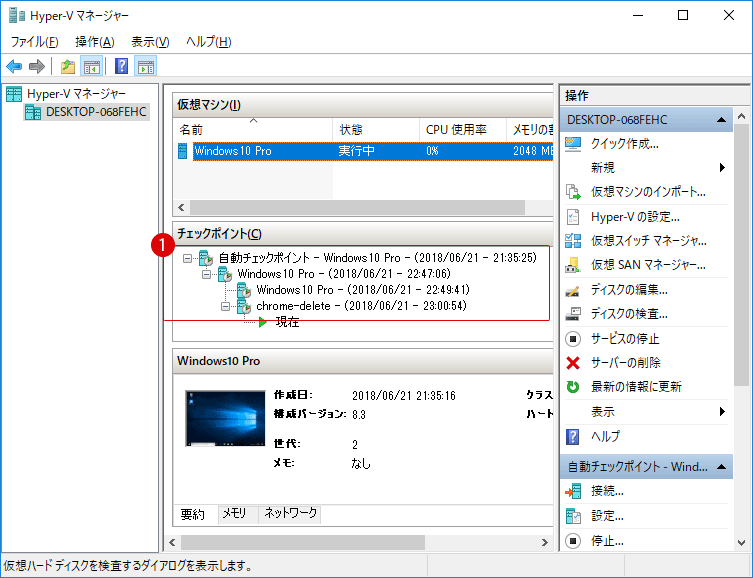
Task: Open the 表示(V) menu
Action: click(x=150, y=42)
